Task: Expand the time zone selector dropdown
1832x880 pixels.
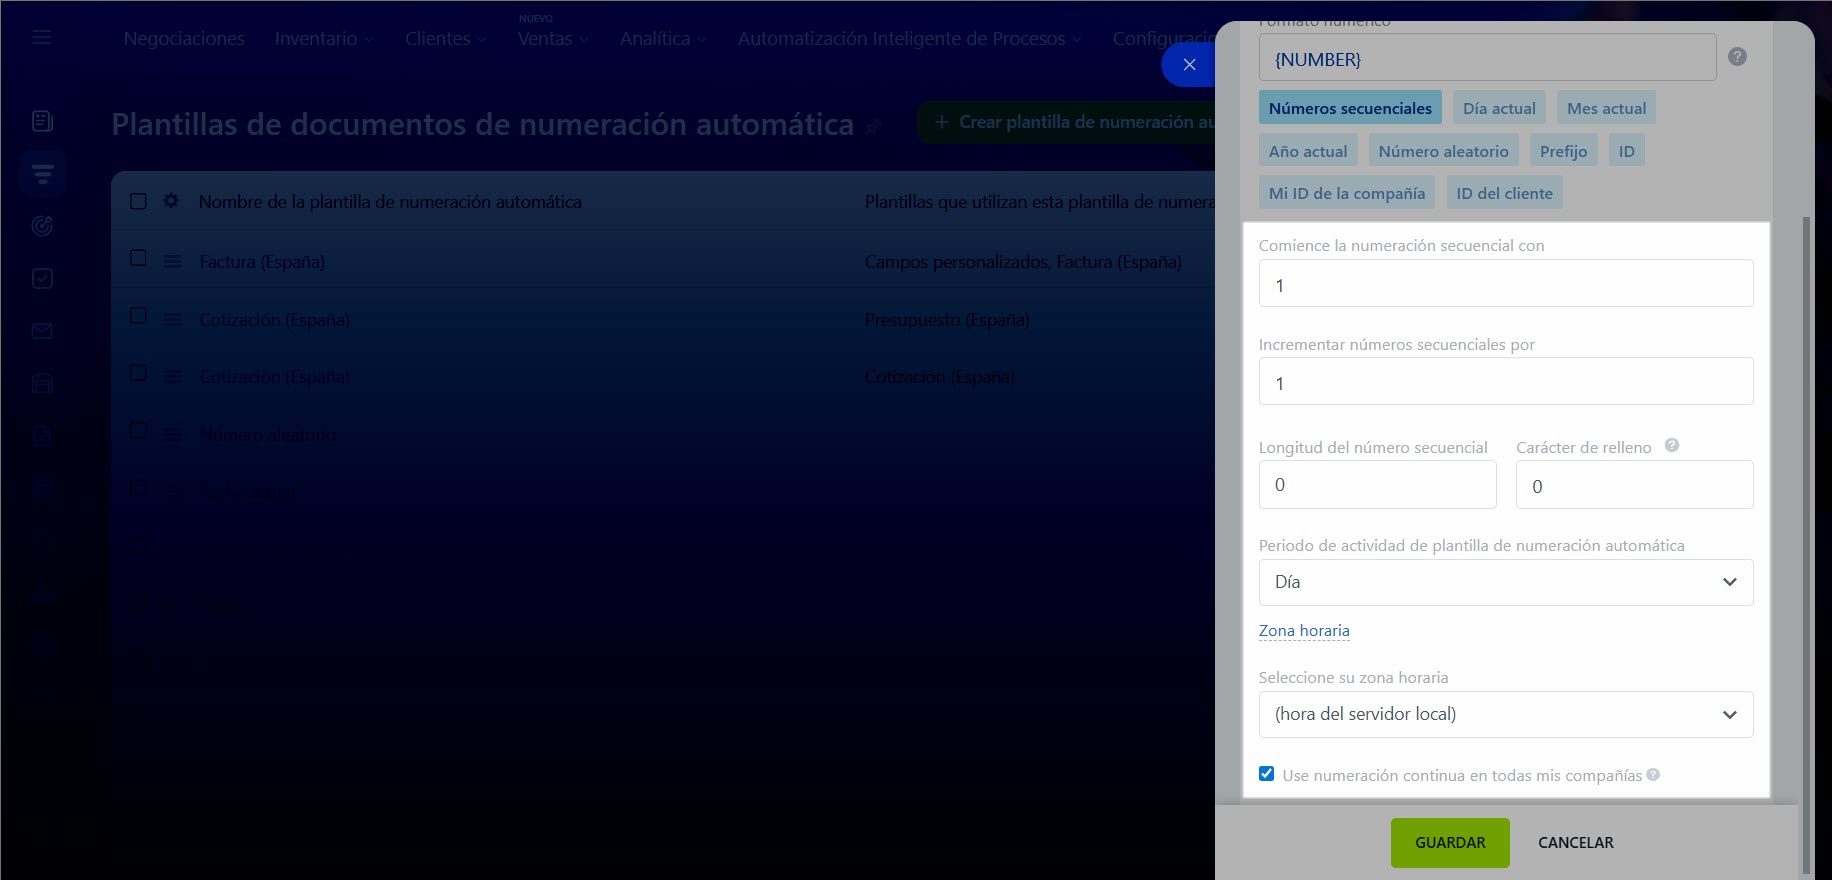Action: tap(1505, 714)
